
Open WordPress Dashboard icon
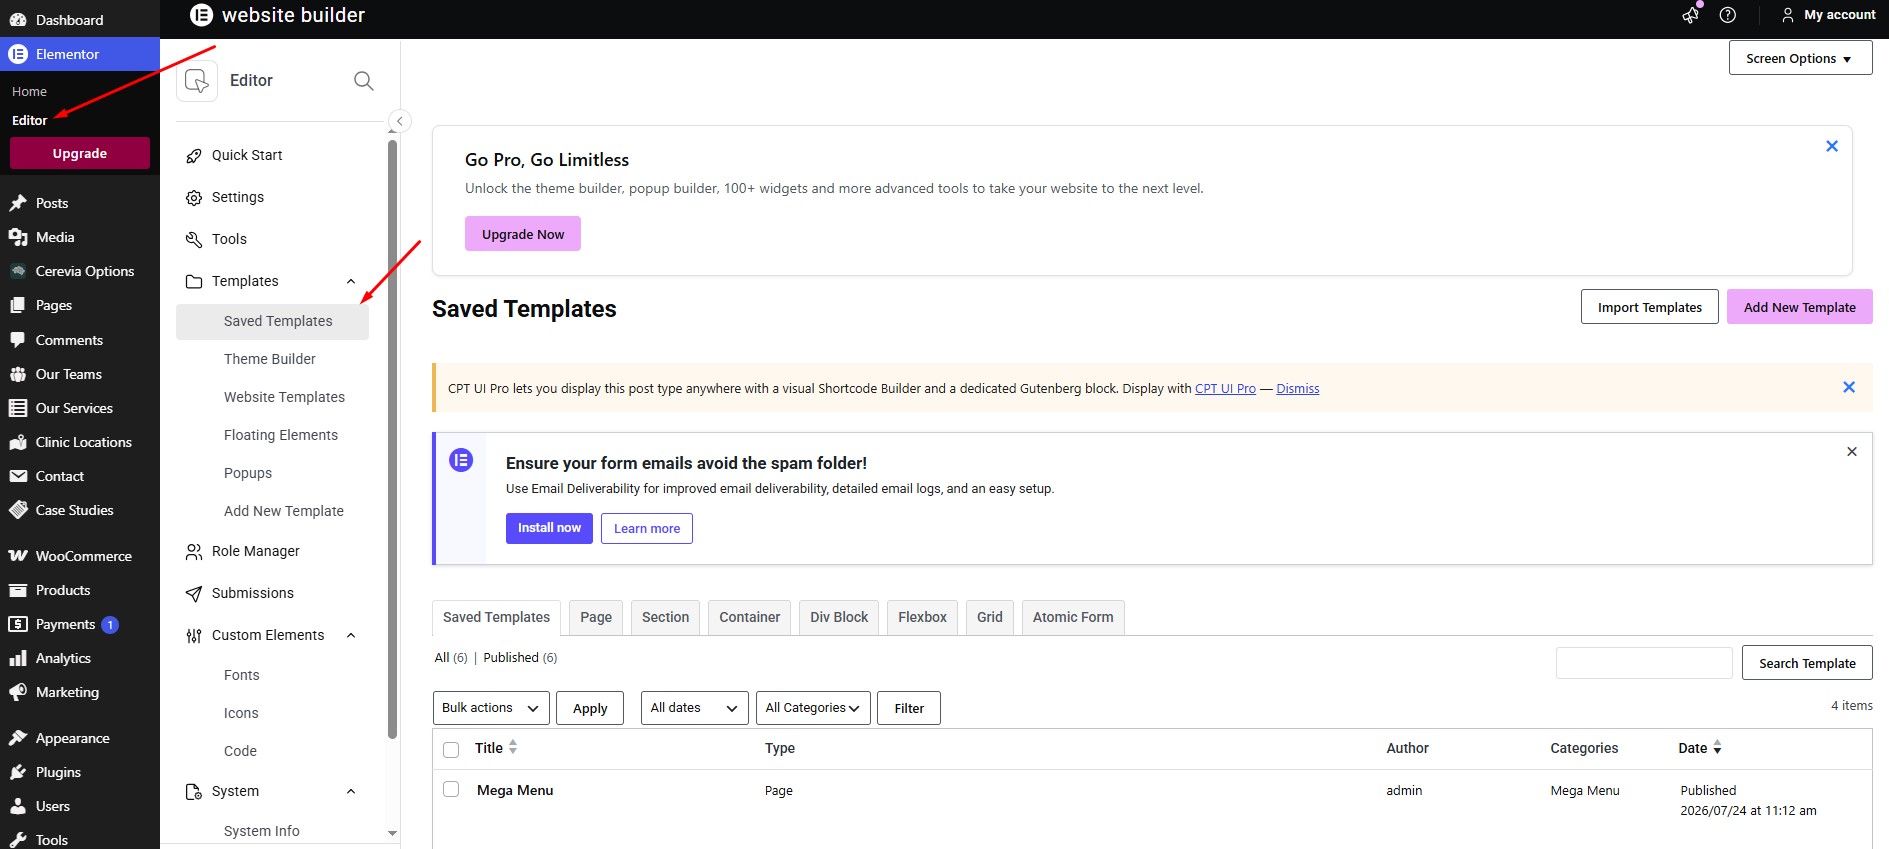coord(18,20)
